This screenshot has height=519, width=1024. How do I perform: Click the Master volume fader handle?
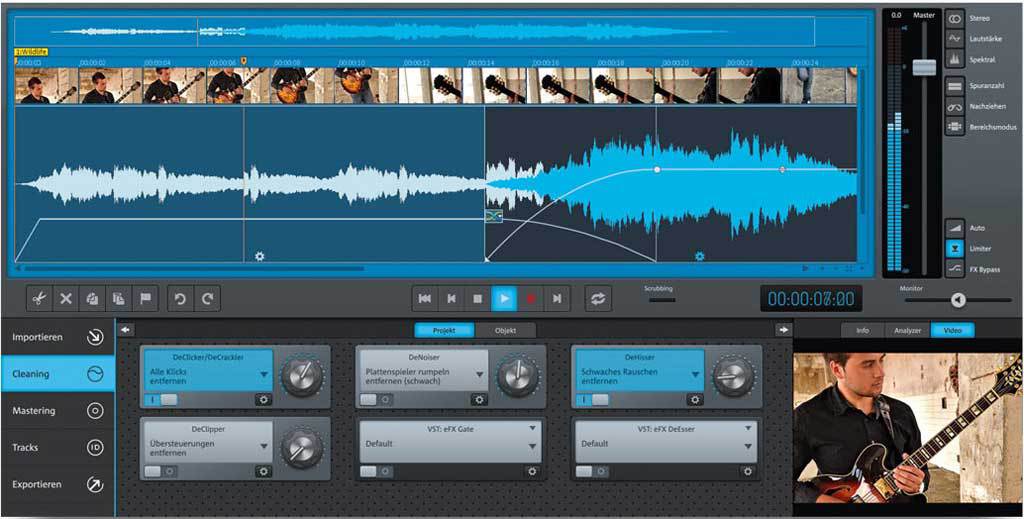click(x=924, y=67)
